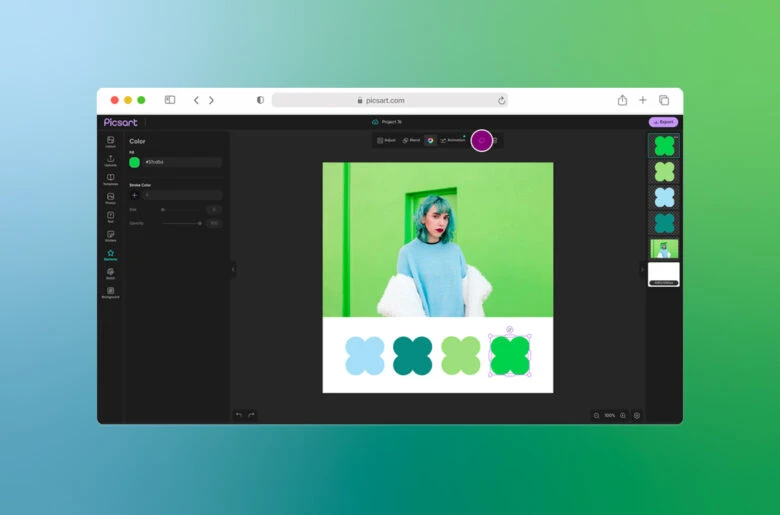Click the light blue clover on canvas
Image resolution: width=780 pixels, height=515 pixels.
pyautogui.click(x=365, y=356)
